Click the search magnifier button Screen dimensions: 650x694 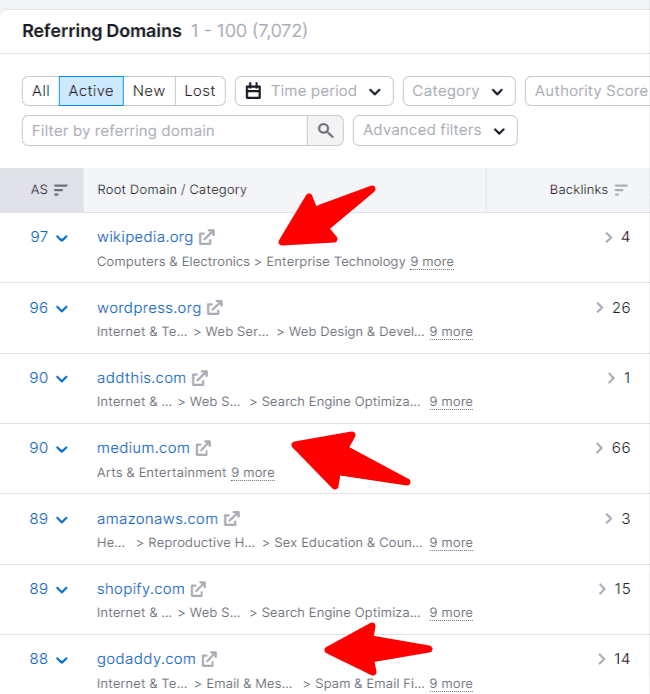[x=325, y=131]
